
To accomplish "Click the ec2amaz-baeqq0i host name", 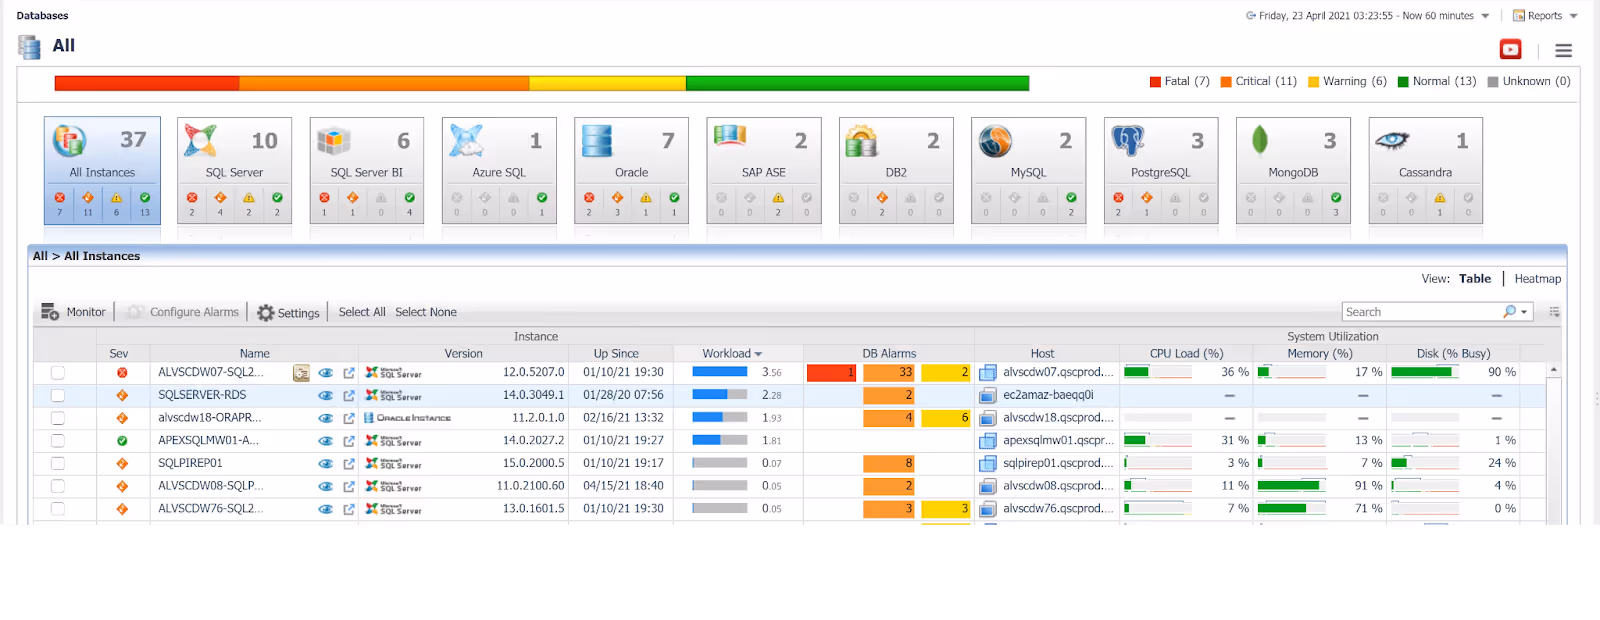I will [x=1048, y=395].
